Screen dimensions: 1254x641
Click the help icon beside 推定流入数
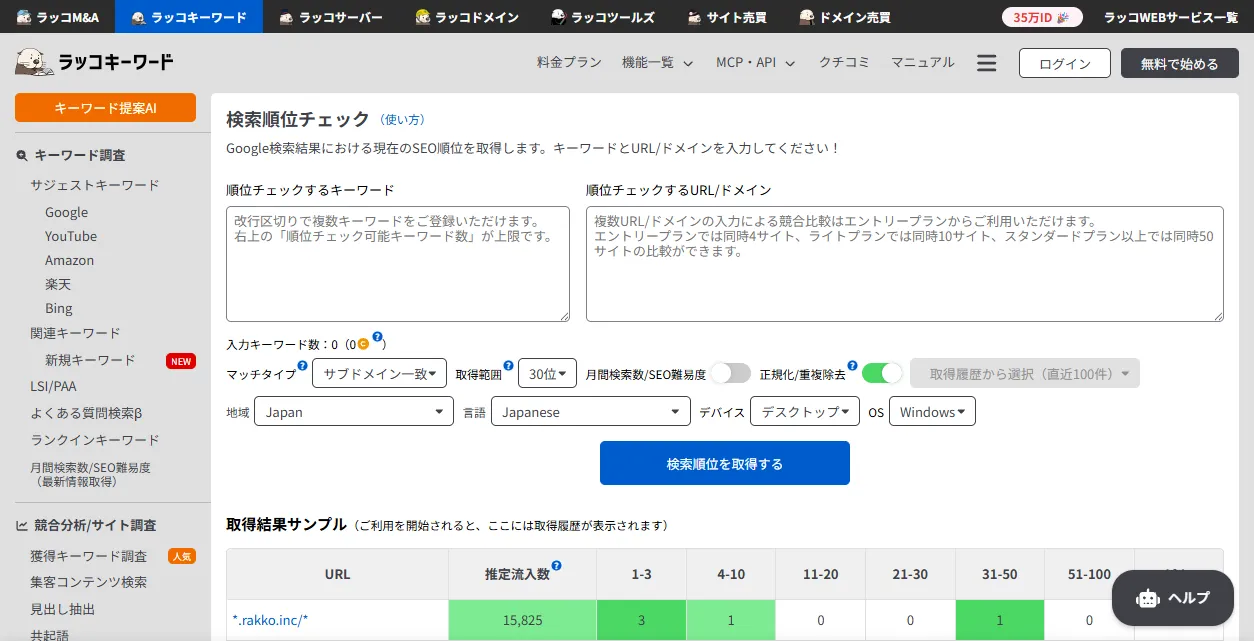point(556,566)
